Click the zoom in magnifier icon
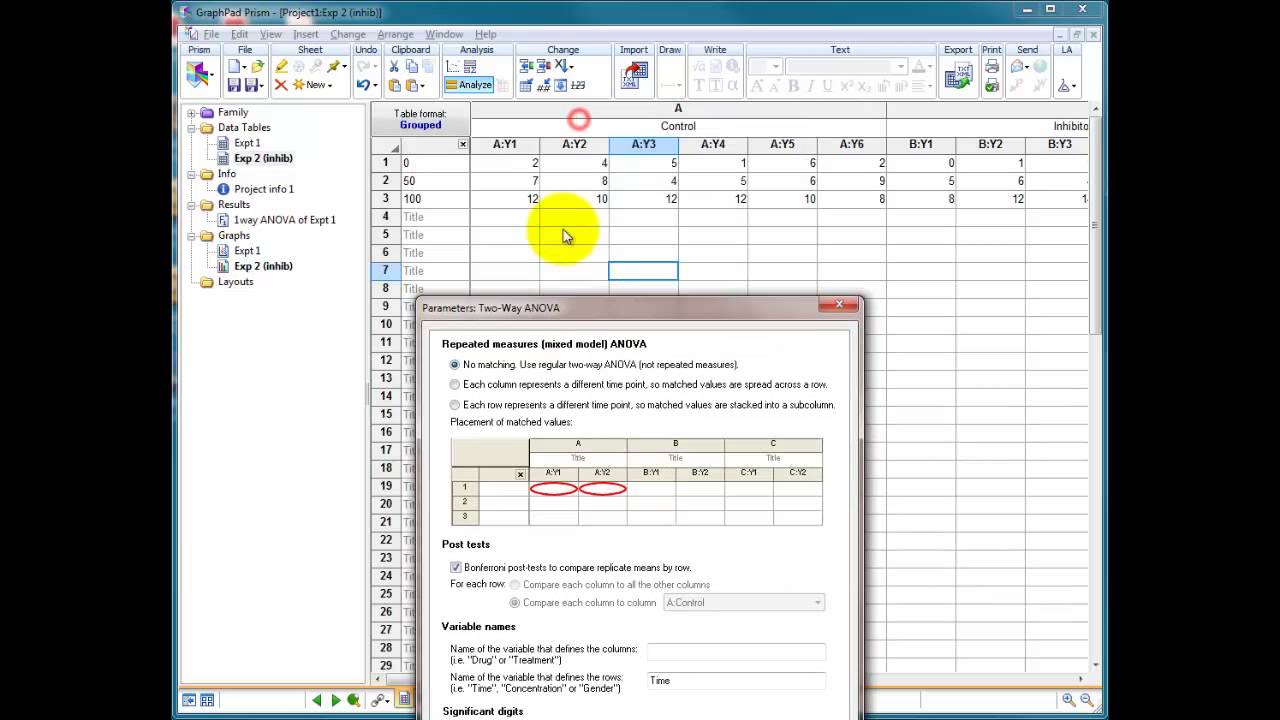1280x720 pixels. click(x=1069, y=700)
